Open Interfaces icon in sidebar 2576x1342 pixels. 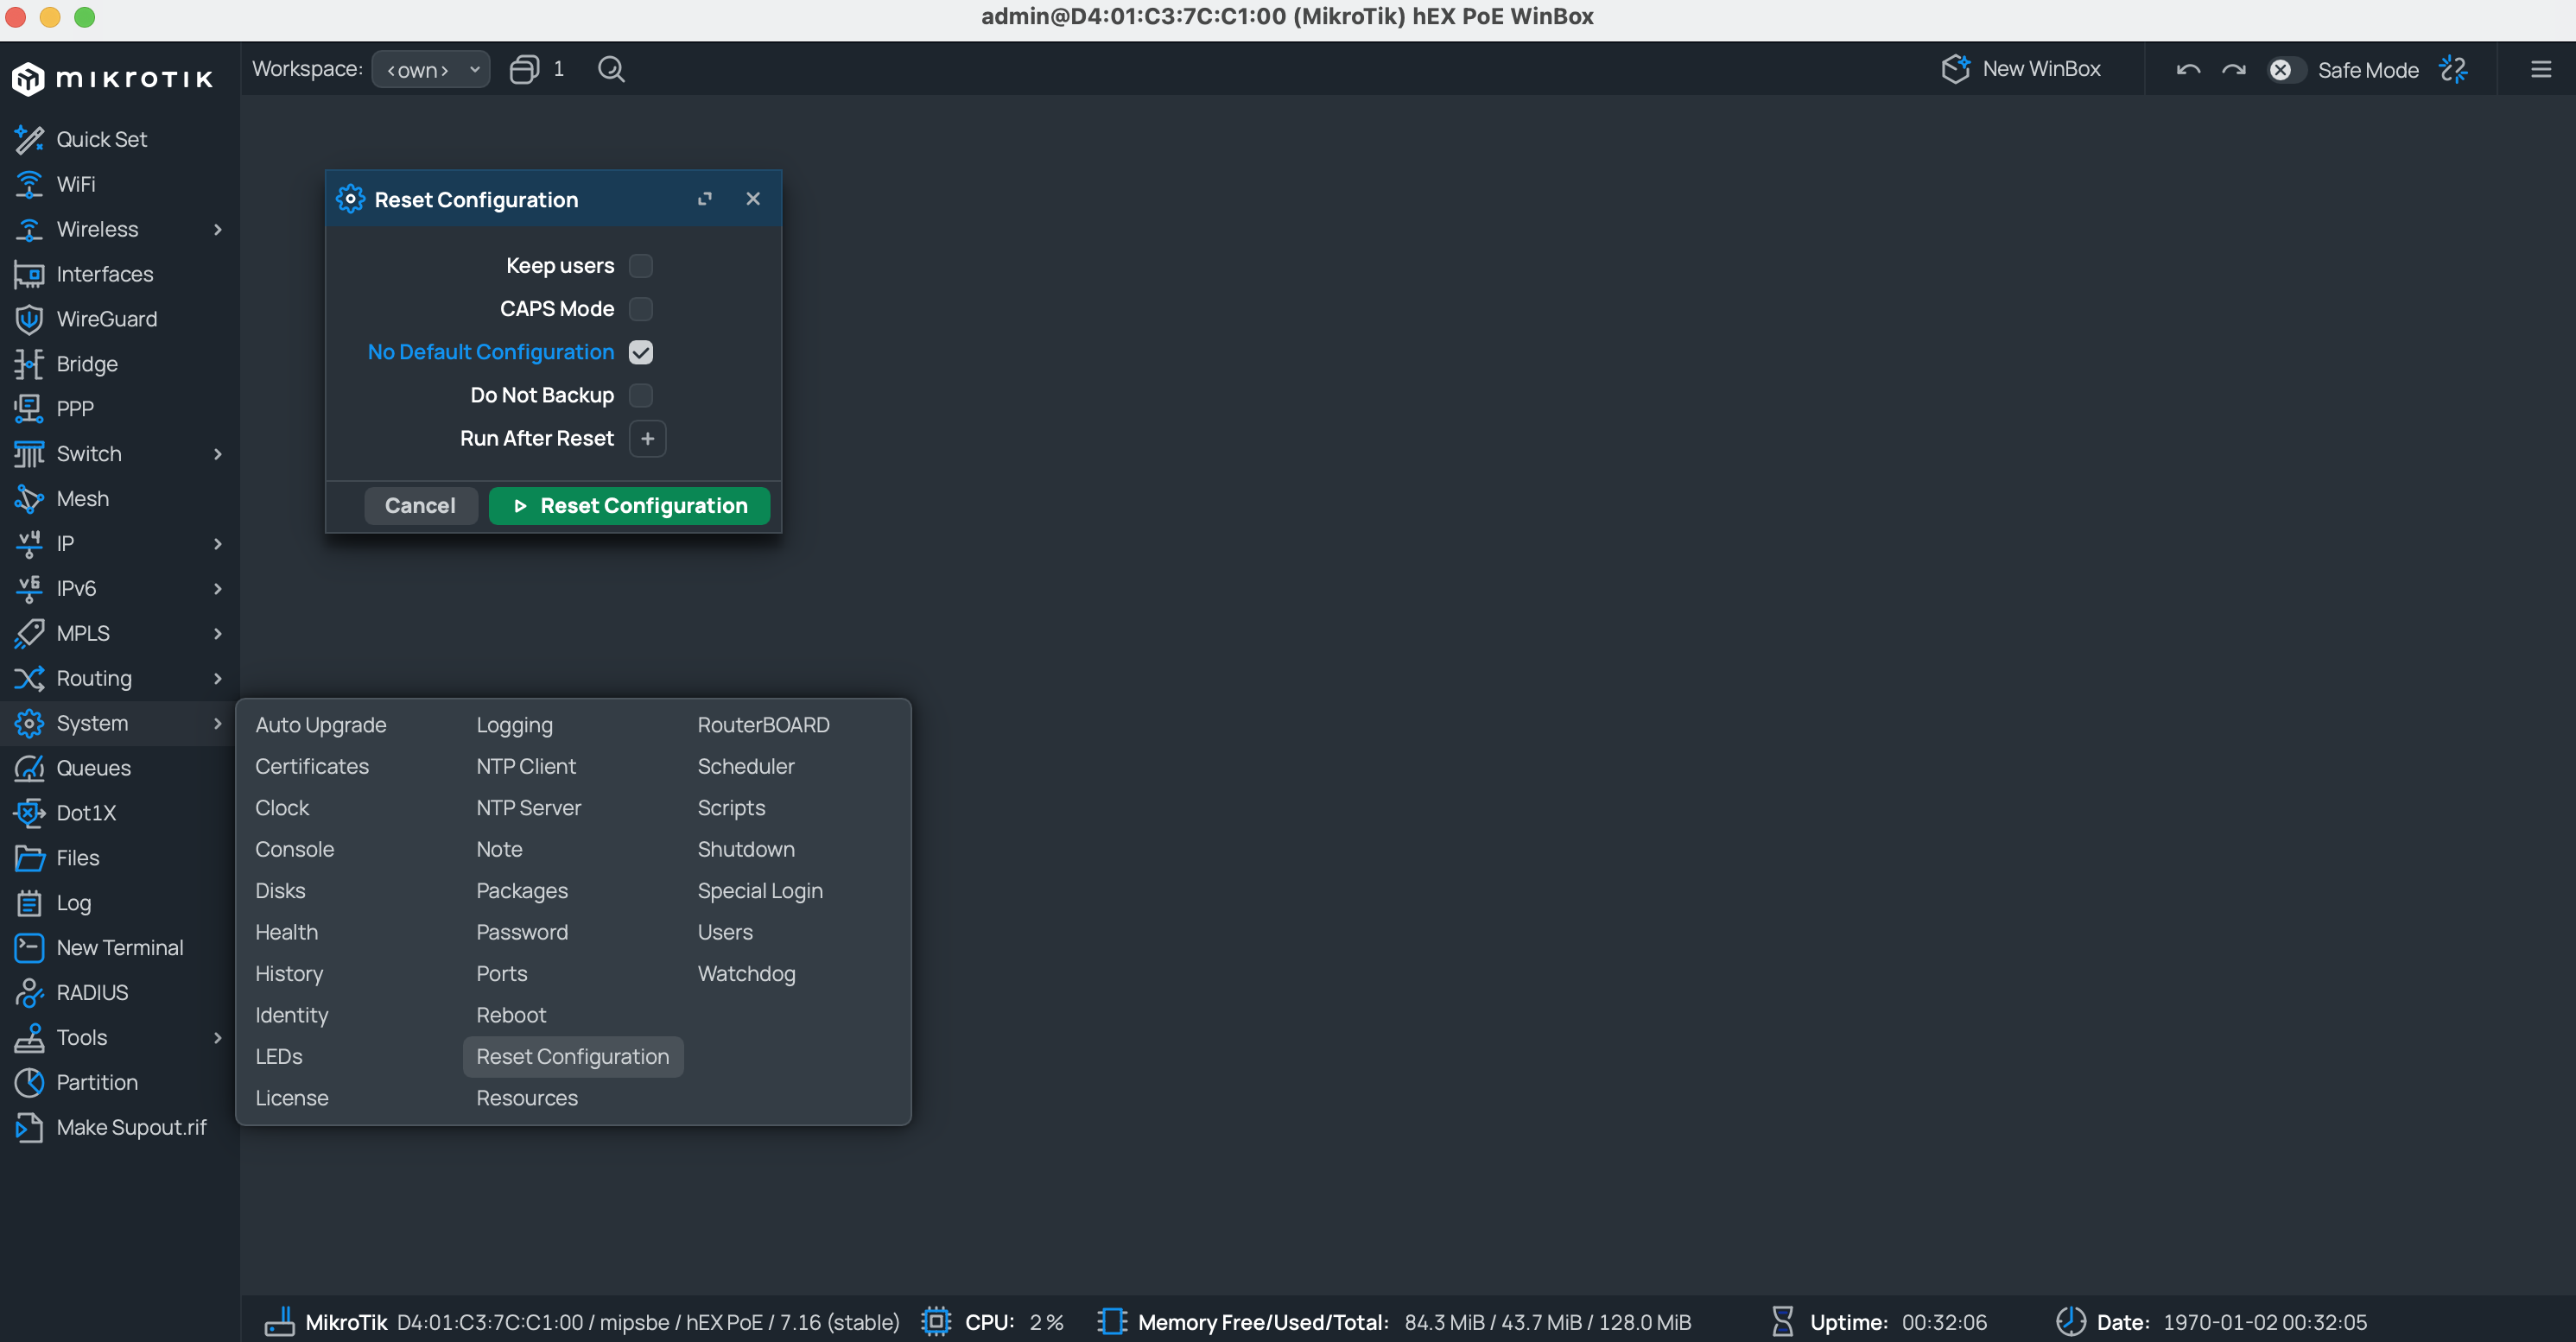pos(29,274)
